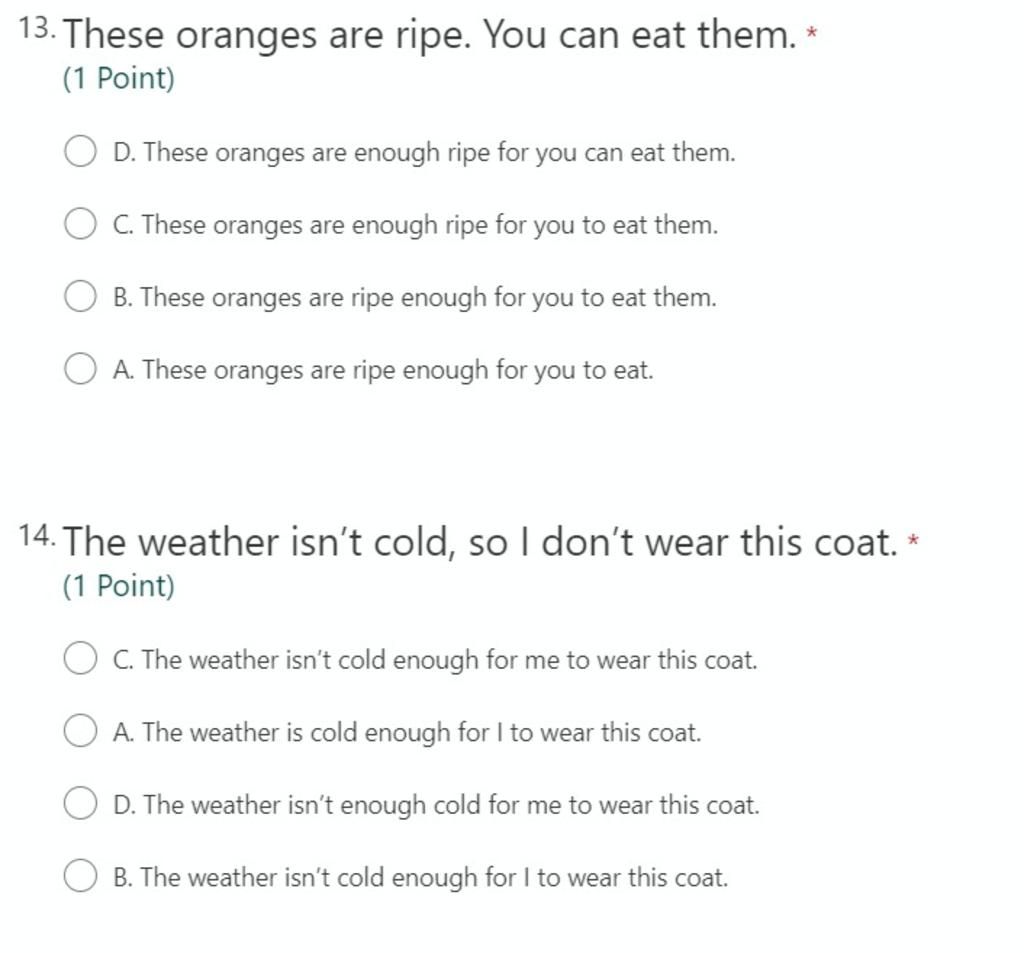Screen dimensions: 1024x953
Task: Click '(1 Point)' label under question 13
Action: [x=119, y=78]
